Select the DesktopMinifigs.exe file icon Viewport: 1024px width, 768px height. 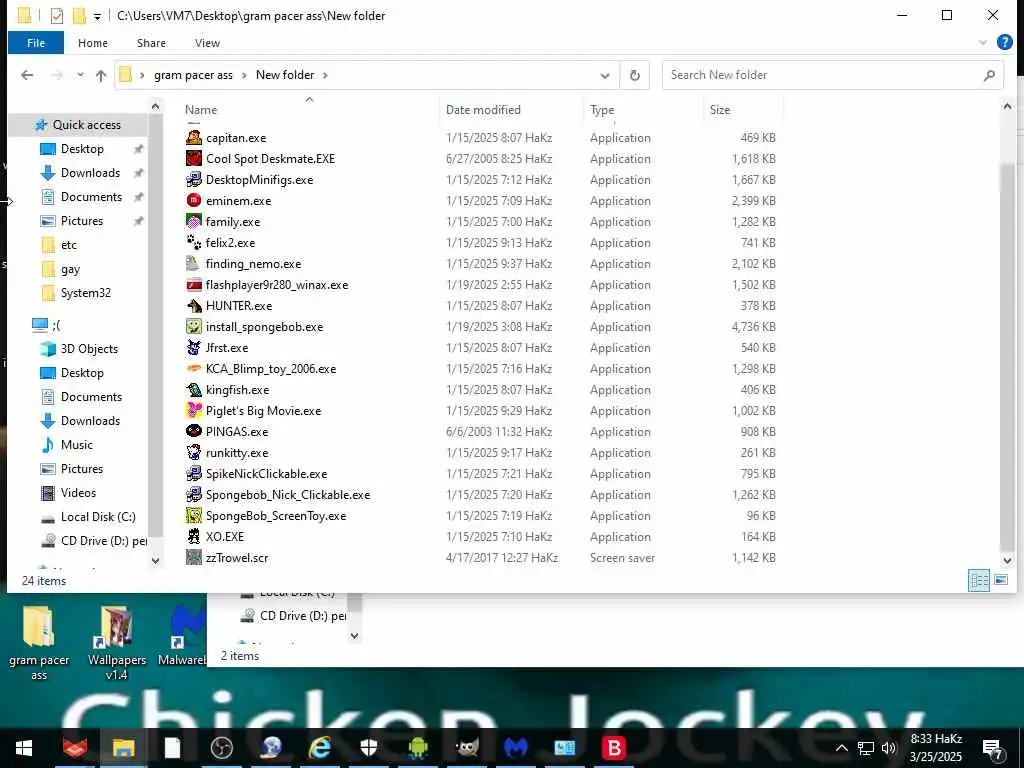click(193, 180)
